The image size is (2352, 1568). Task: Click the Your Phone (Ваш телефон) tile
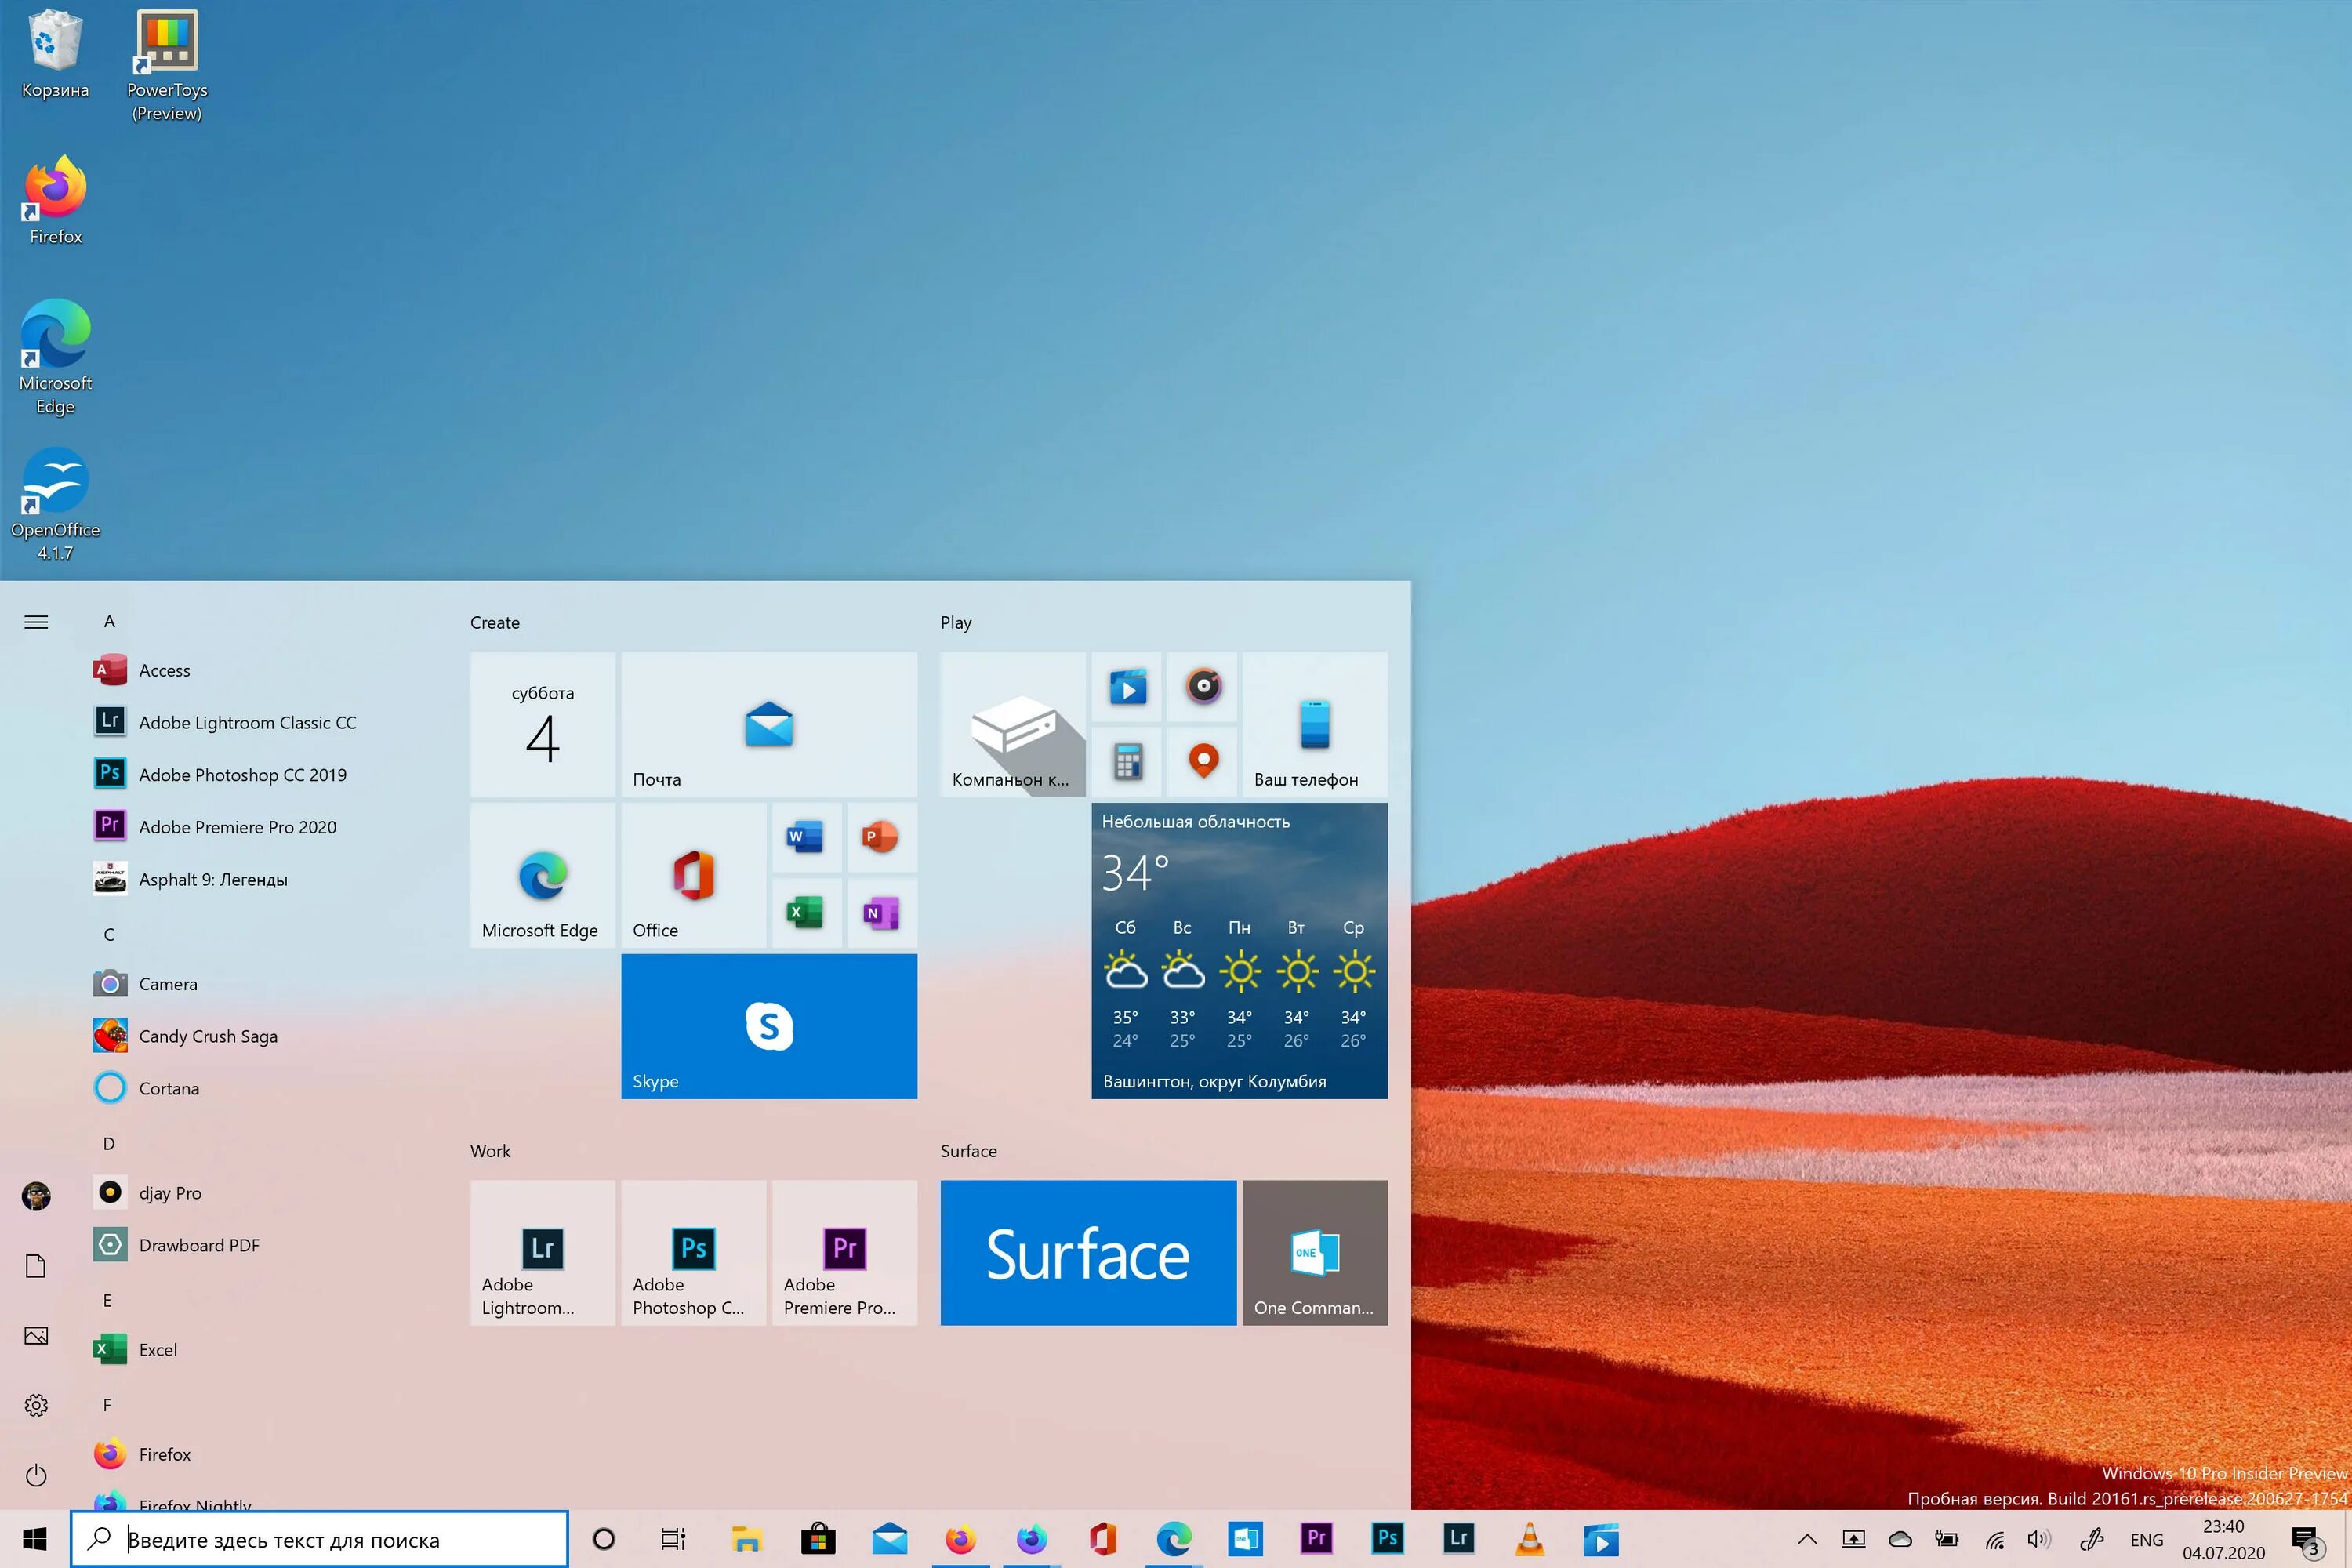[1314, 724]
